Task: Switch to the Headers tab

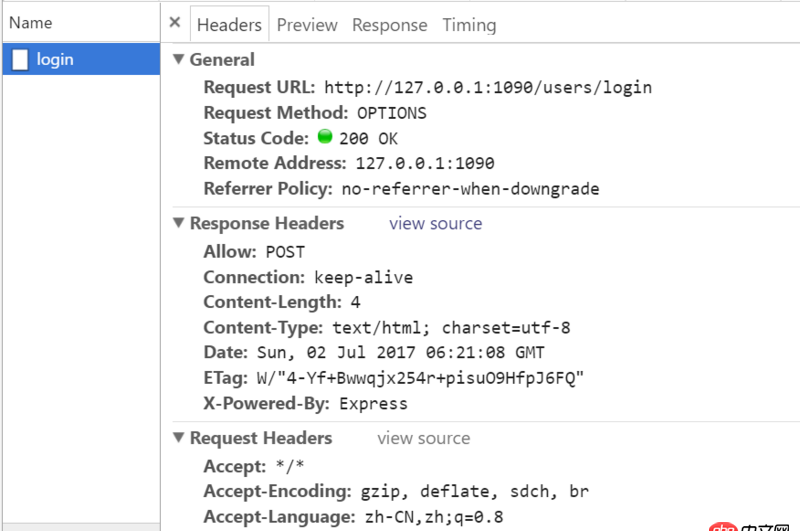Action: [229, 24]
